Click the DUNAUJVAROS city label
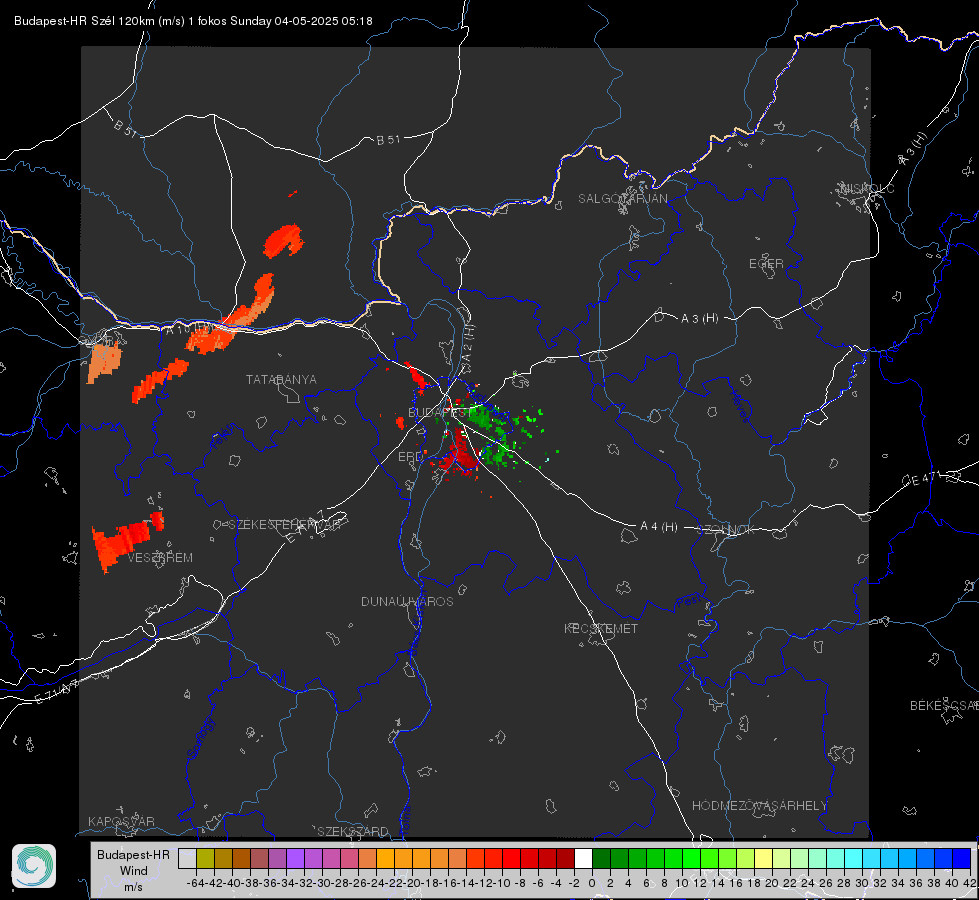This screenshot has height=900, width=979. [407, 601]
